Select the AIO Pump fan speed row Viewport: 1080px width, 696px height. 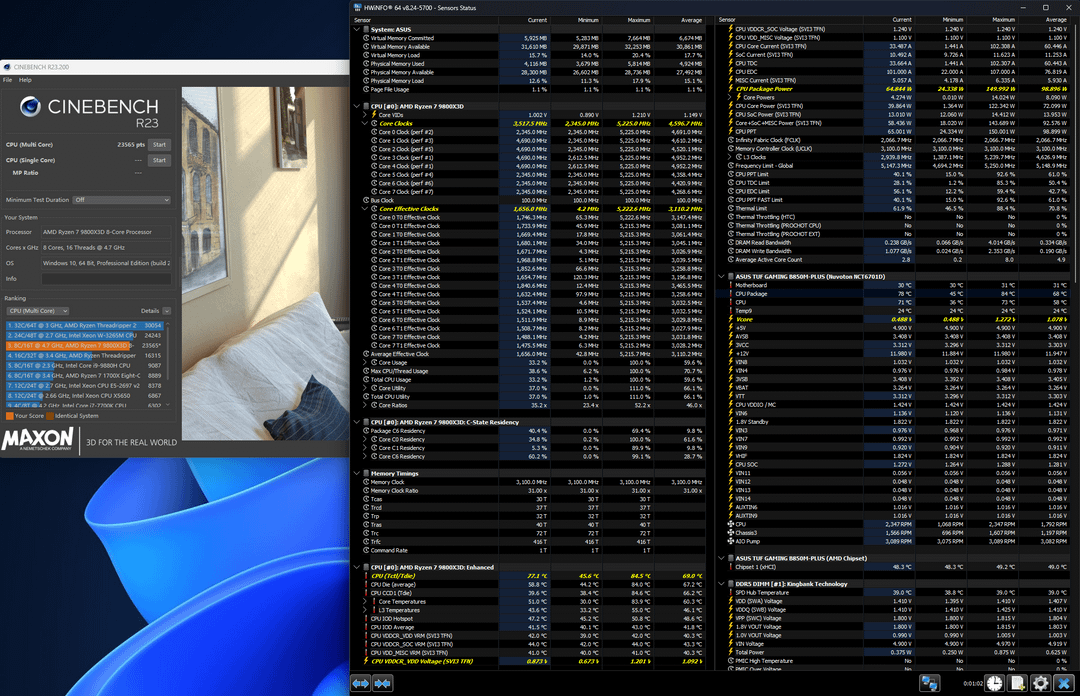(x=894, y=541)
